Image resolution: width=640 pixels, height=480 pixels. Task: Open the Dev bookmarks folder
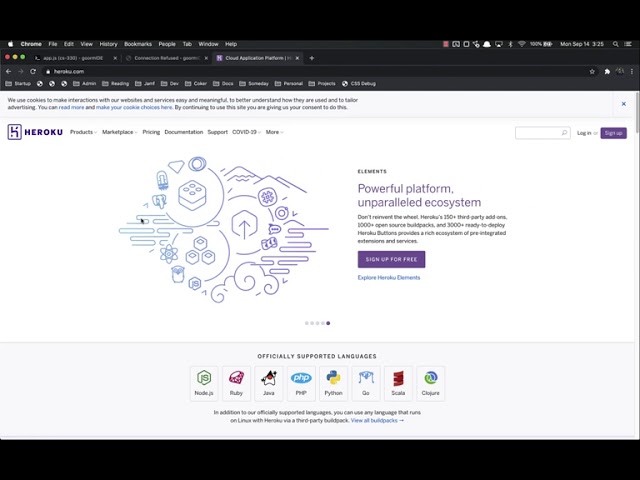click(170, 84)
